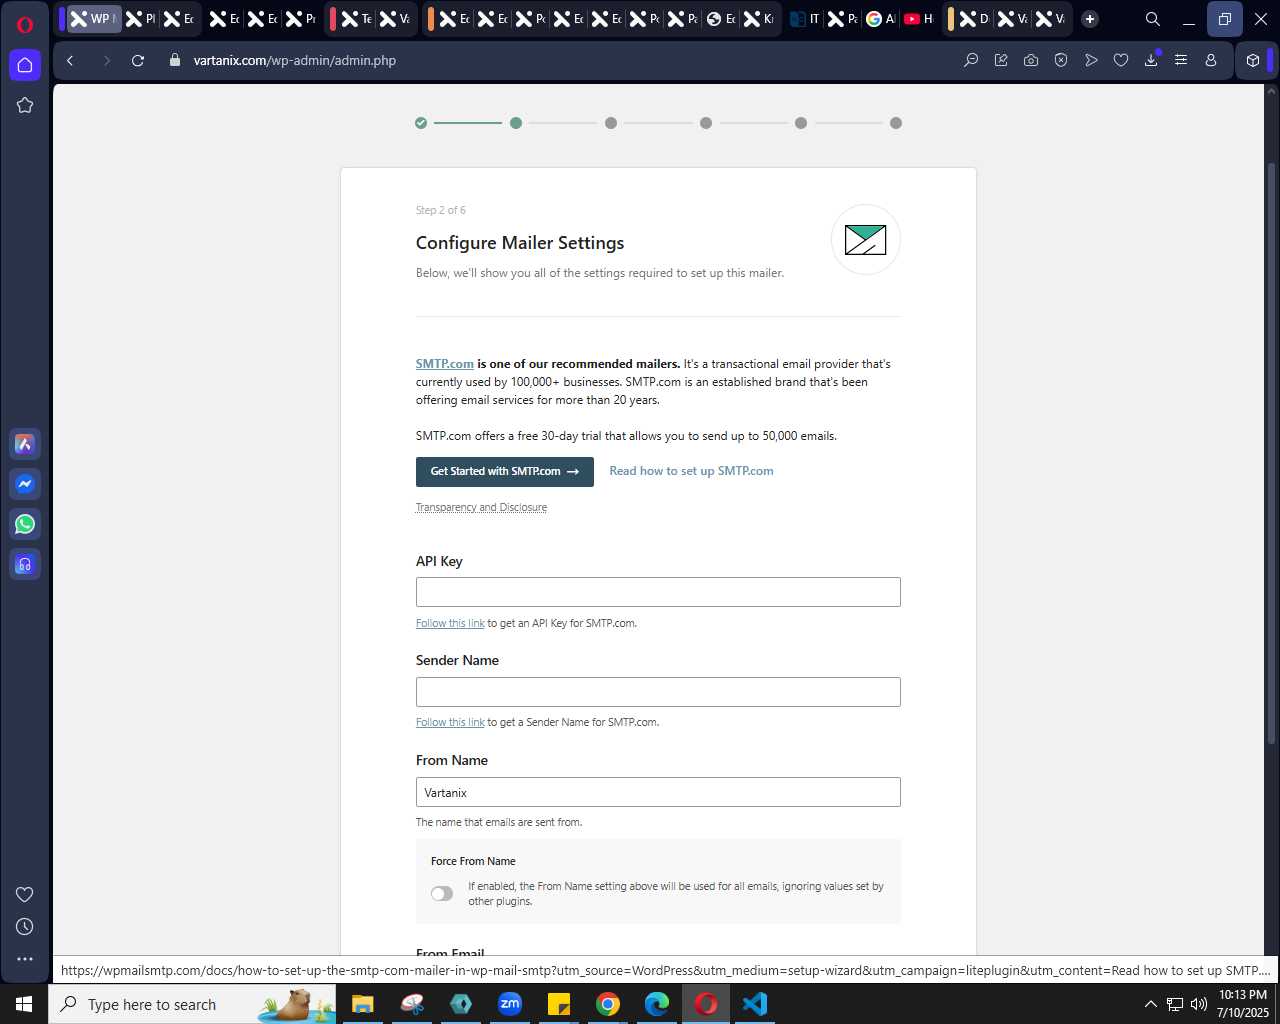Open the bookmarks star in sidebar

(25, 105)
